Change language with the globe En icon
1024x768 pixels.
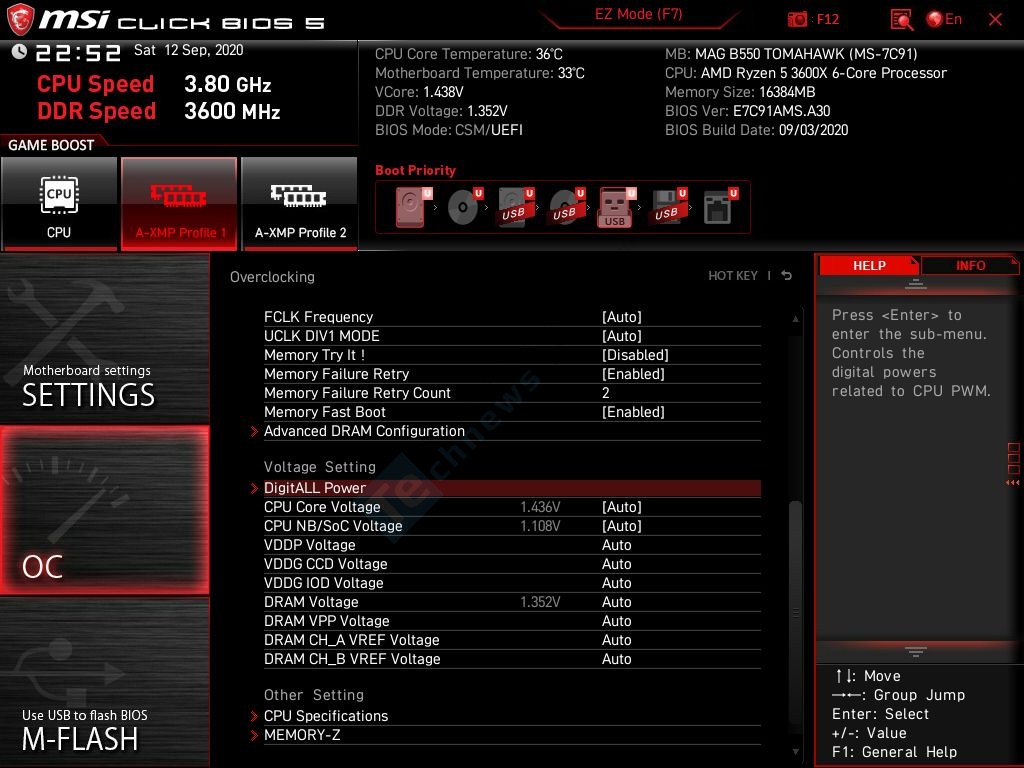coord(944,19)
